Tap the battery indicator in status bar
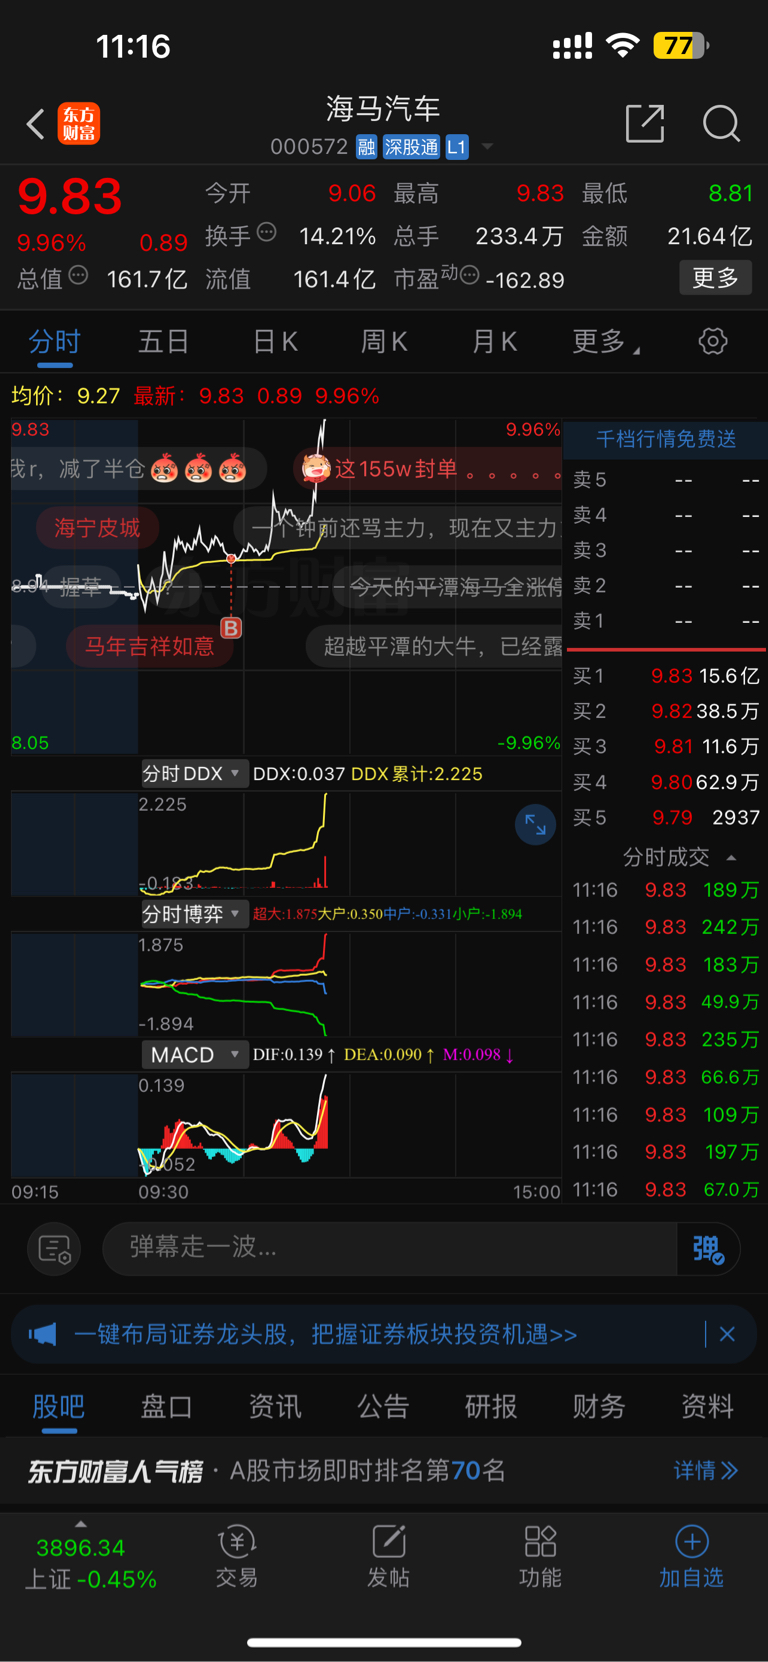The height and width of the screenshot is (1662, 768). 682,46
